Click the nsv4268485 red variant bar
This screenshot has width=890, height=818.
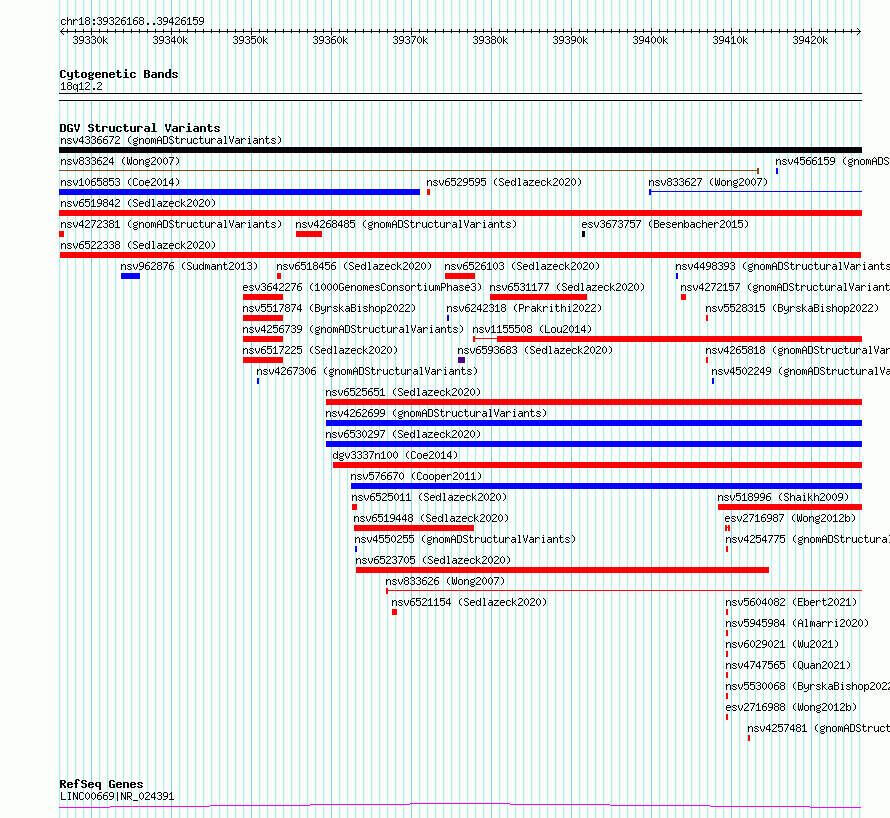pyautogui.click(x=309, y=234)
